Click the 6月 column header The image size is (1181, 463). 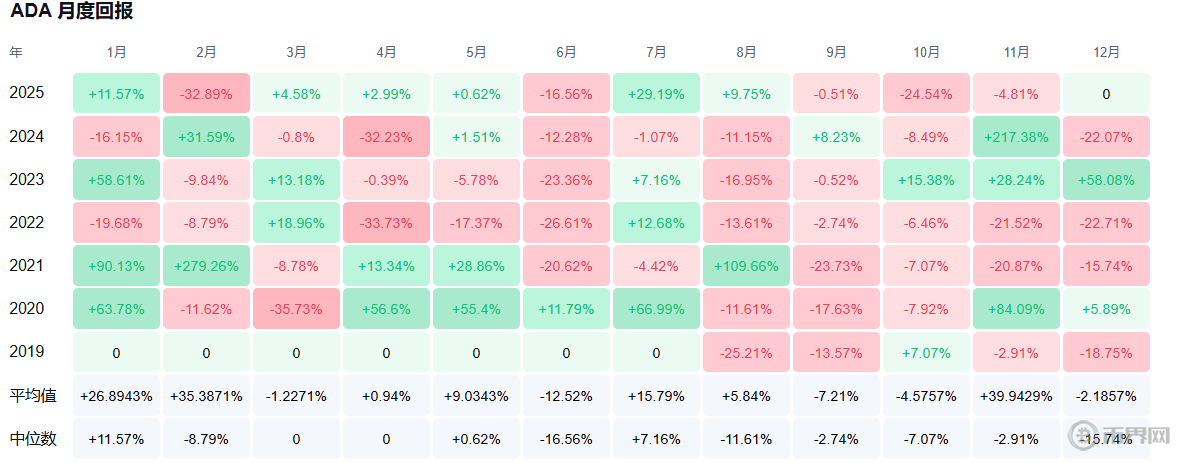pos(566,52)
